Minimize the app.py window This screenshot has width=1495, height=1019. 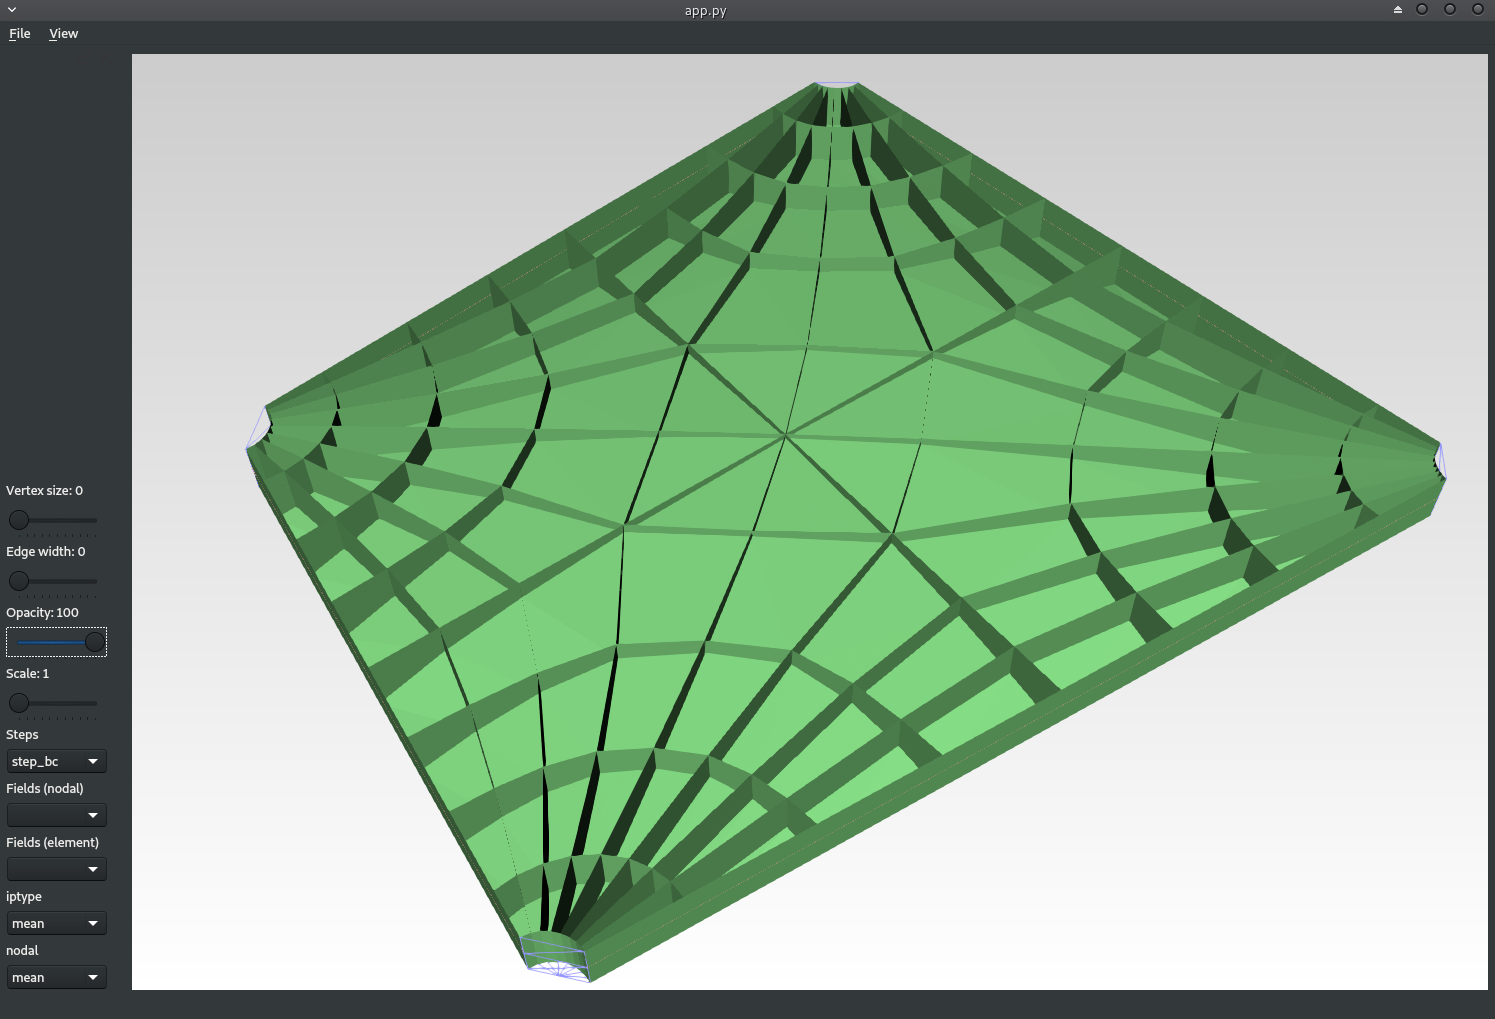pos(1422,10)
